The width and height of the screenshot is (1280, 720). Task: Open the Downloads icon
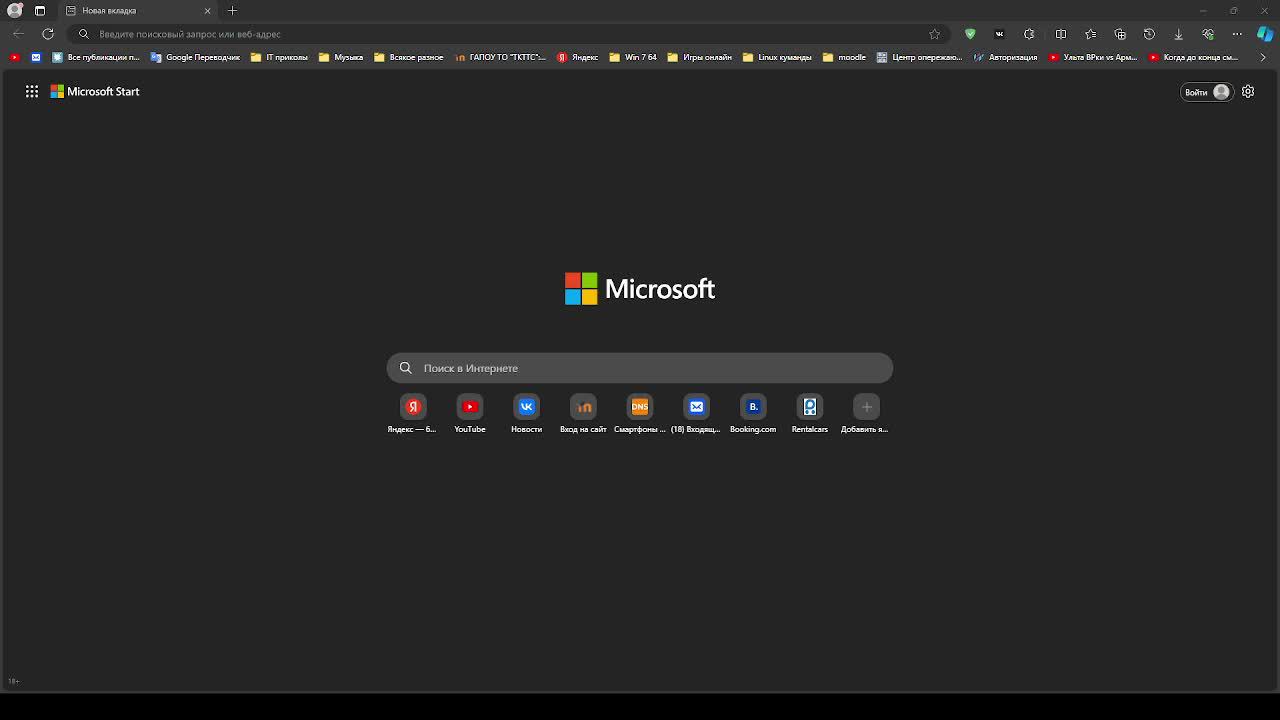coord(1178,34)
